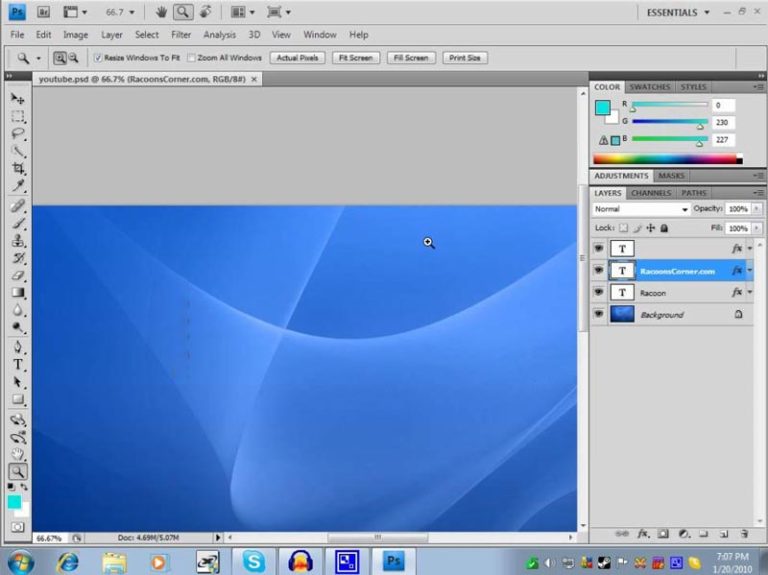Add a layer mask

pos(663,534)
